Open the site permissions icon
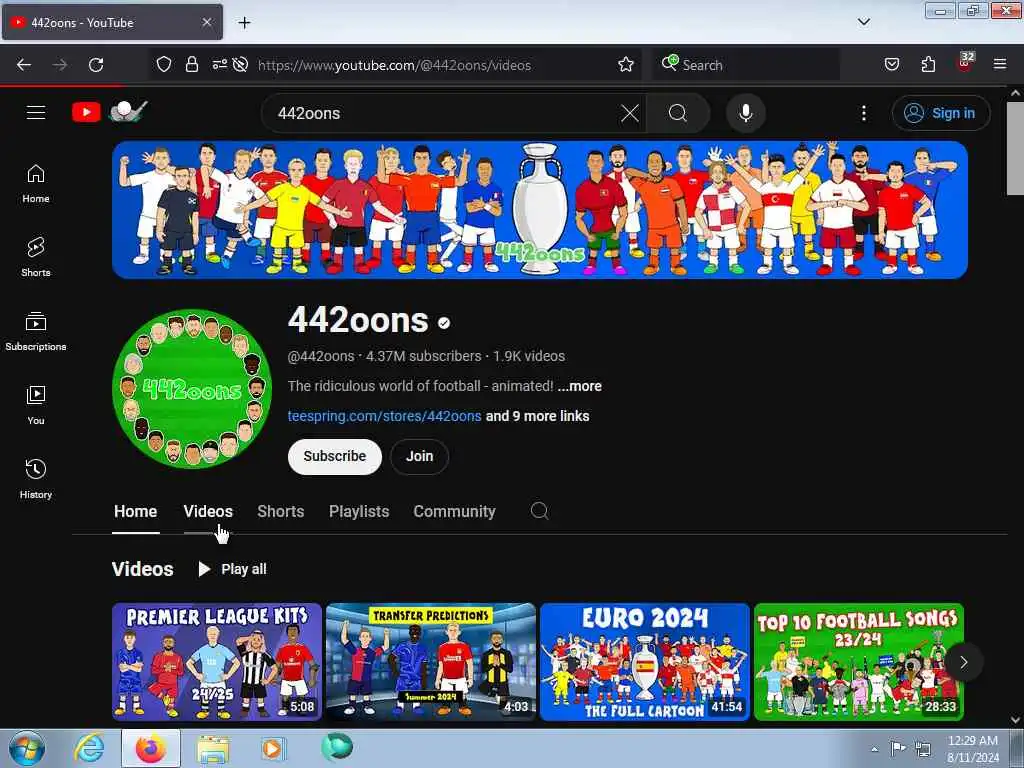The height and width of the screenshot is (768, 1024). (x=219, y=65)
